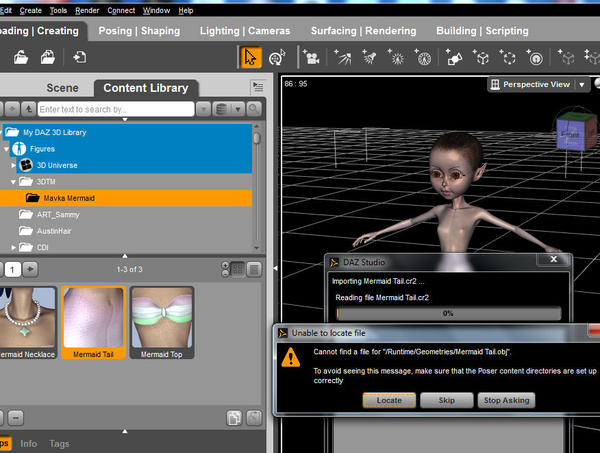Image resolution: width=600 pixels, height=453 pixels.
Task: Open the Posing | Shaping activity tab
Action: point(139,31)
